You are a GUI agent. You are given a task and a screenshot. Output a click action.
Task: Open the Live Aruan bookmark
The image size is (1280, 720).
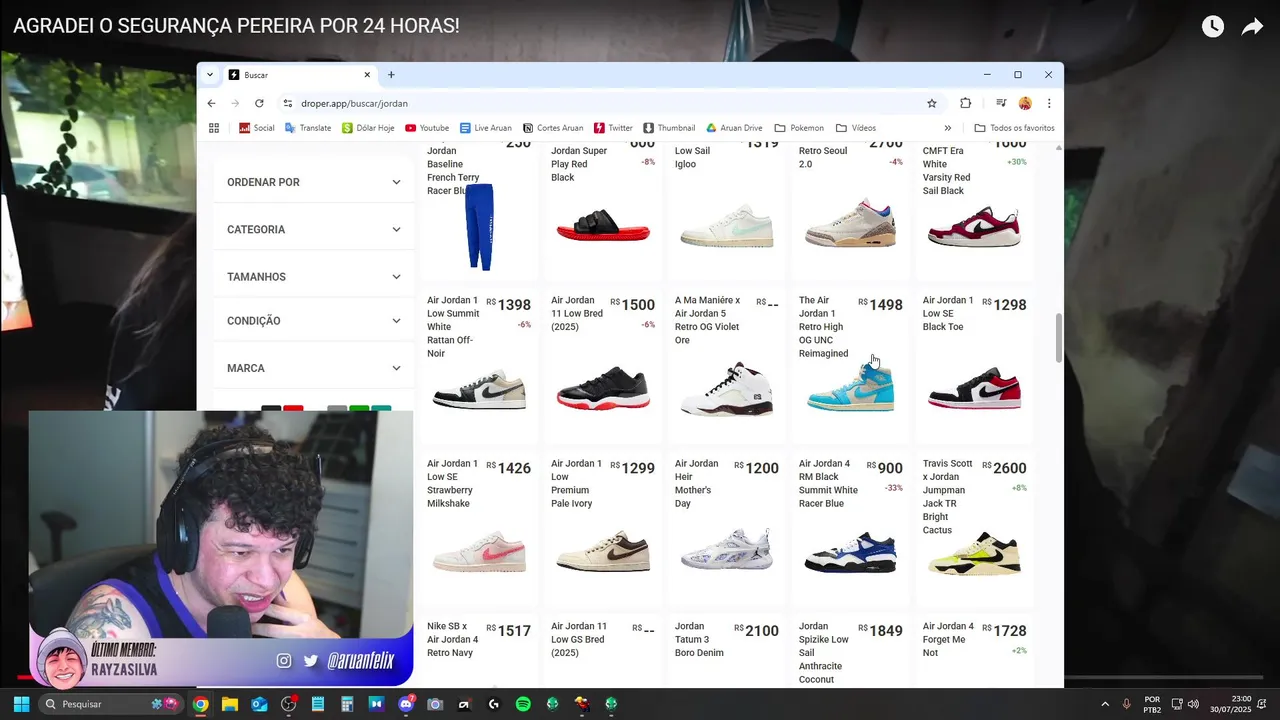tap(486, 128)
